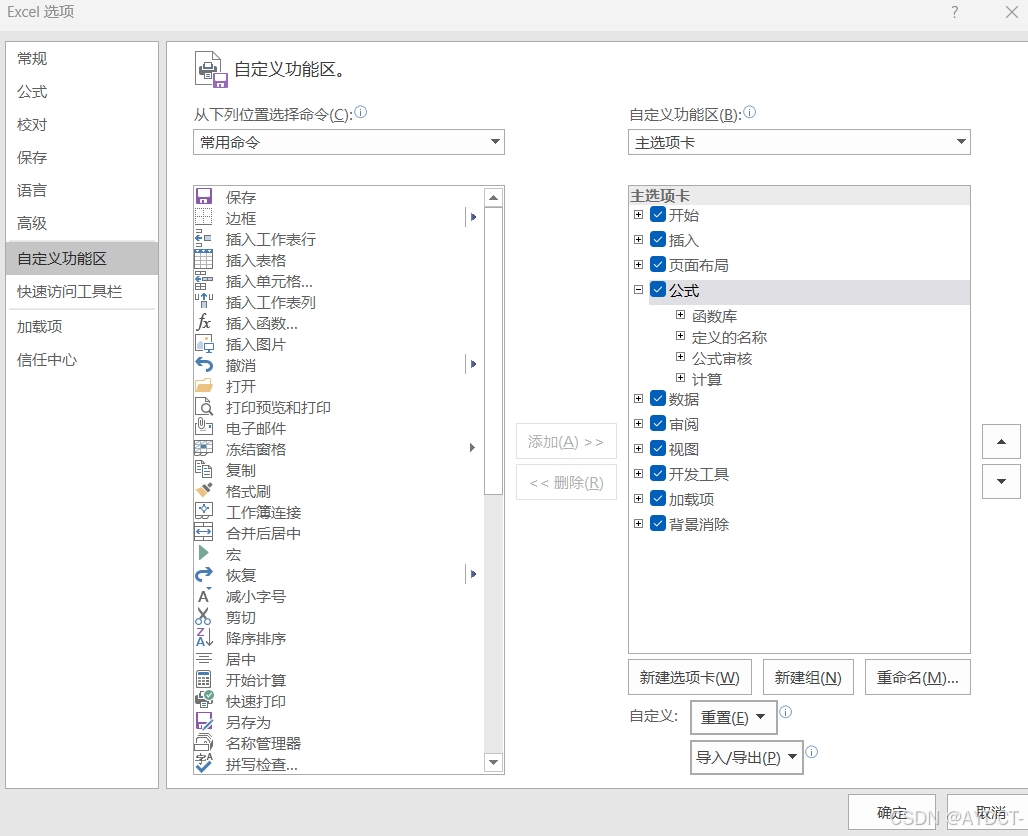This screenshot has width=1028, height=836.
Task: Collapse the 公式 tree node
Action: [x=639, y=289]
